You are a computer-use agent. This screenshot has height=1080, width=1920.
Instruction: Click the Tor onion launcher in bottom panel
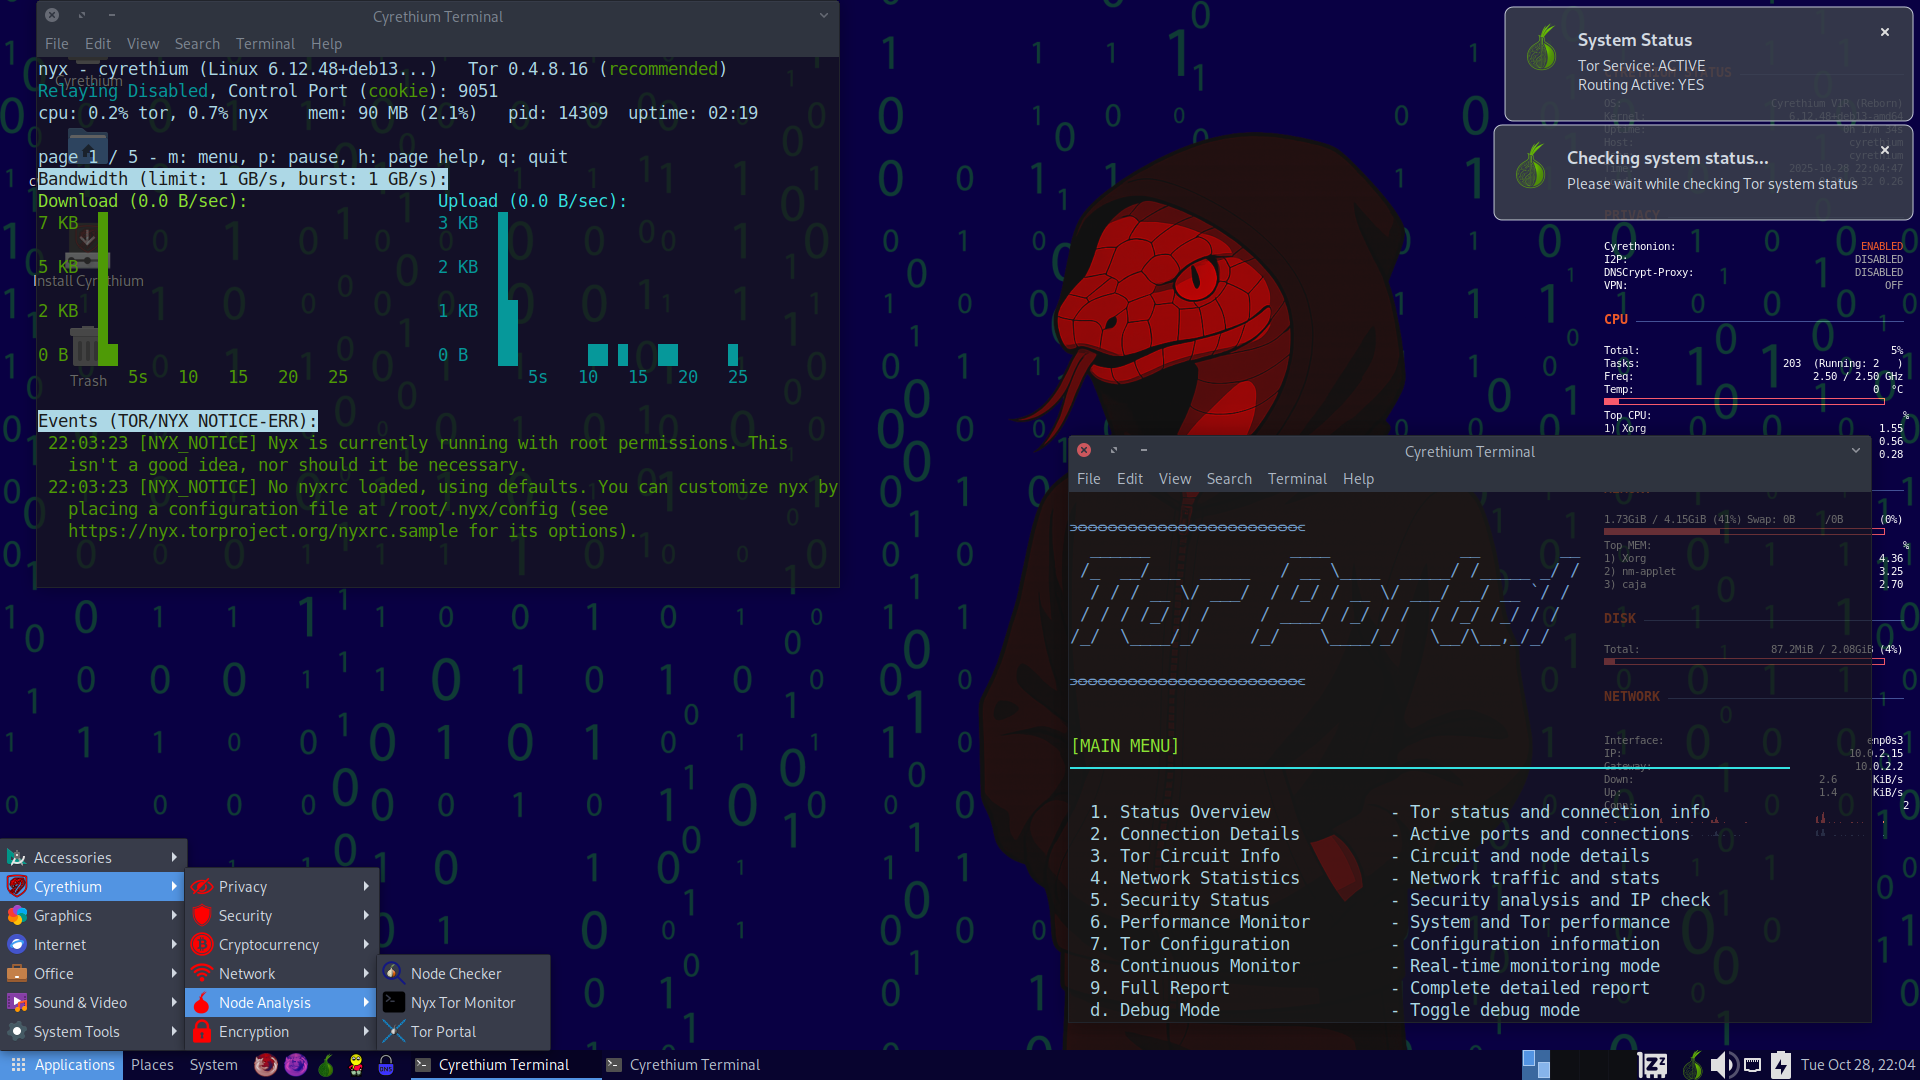pos(326,1065)
